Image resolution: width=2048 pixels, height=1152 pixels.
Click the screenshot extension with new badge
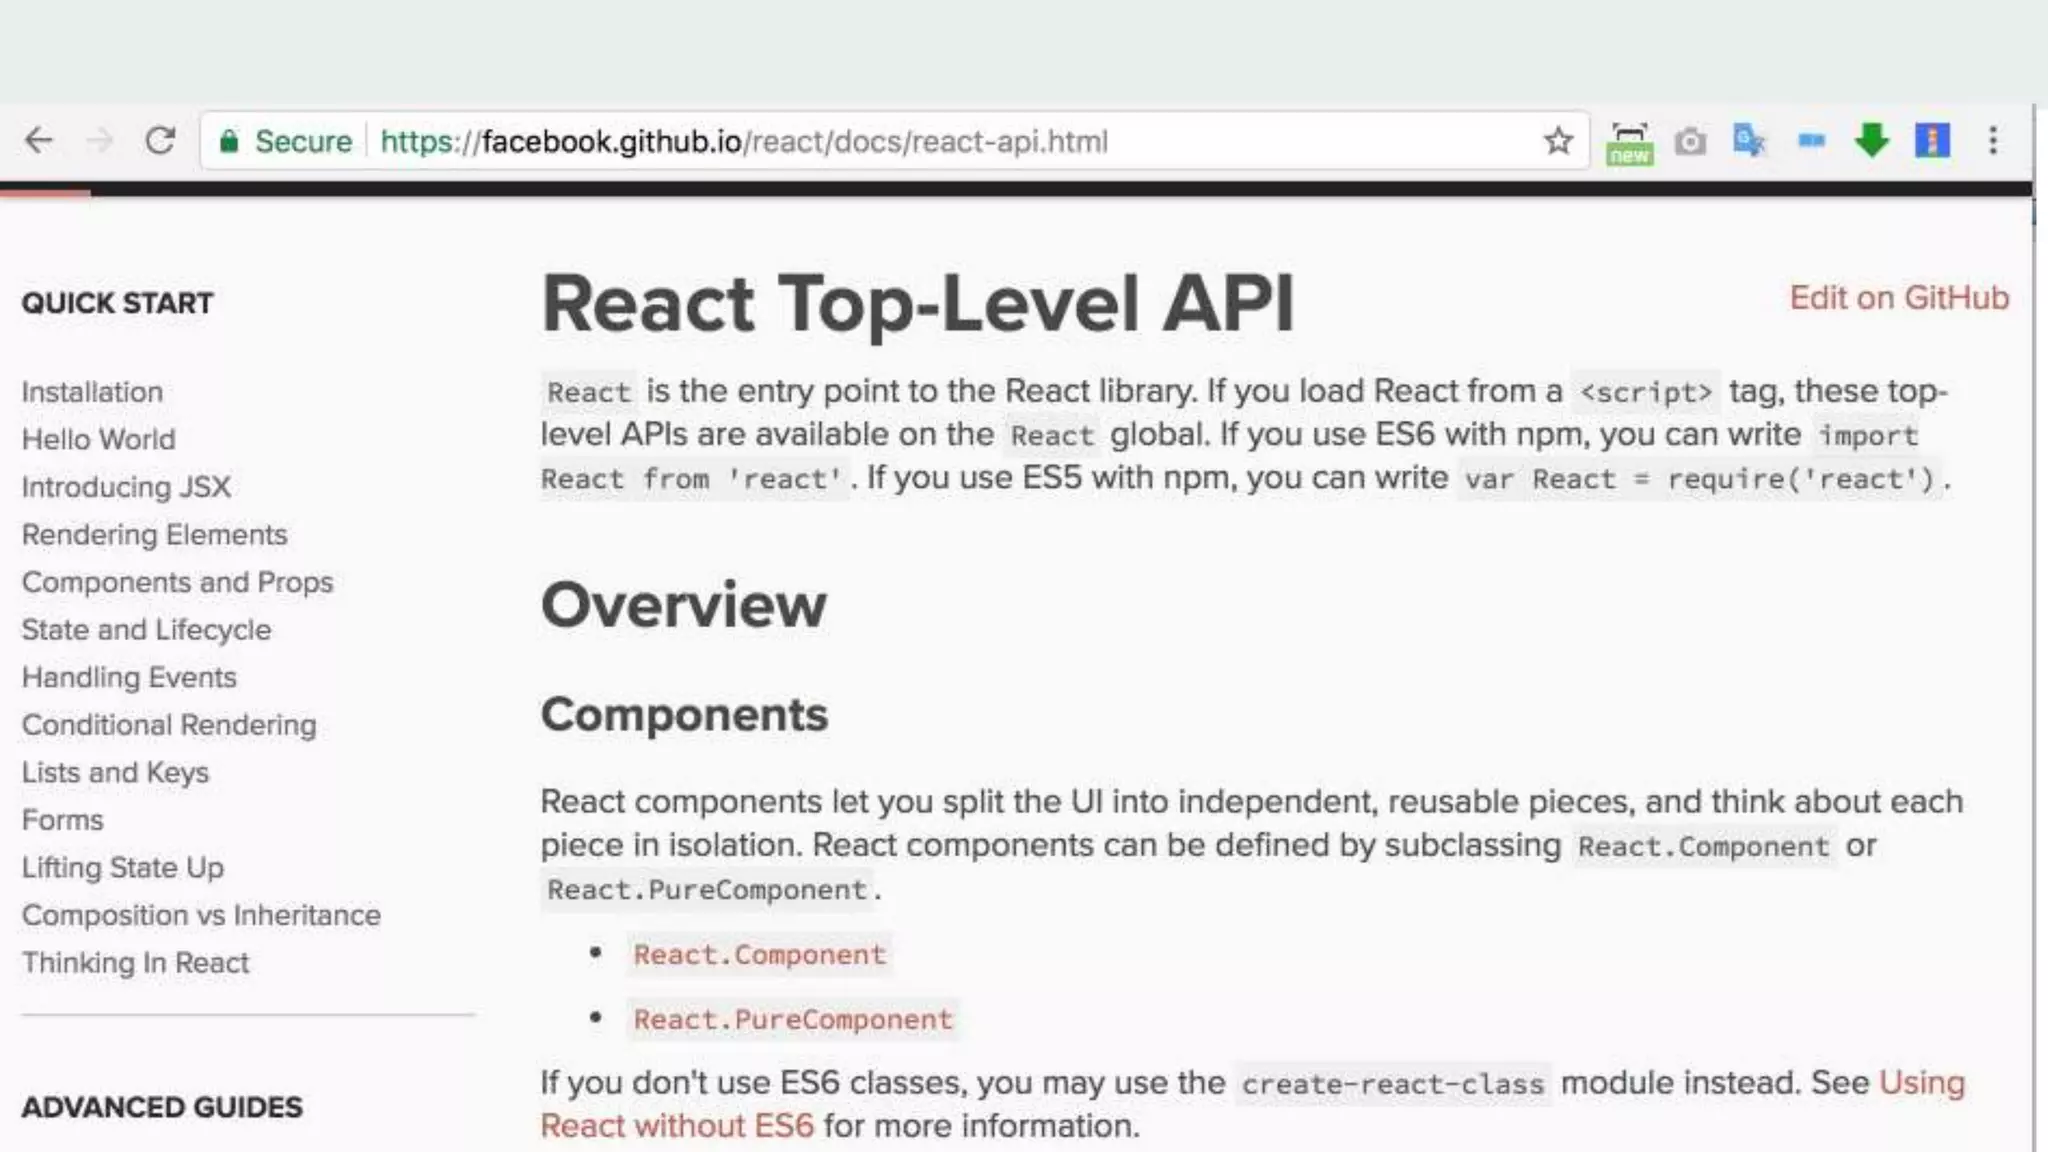pyautogui.click(x=1629, y=143)
